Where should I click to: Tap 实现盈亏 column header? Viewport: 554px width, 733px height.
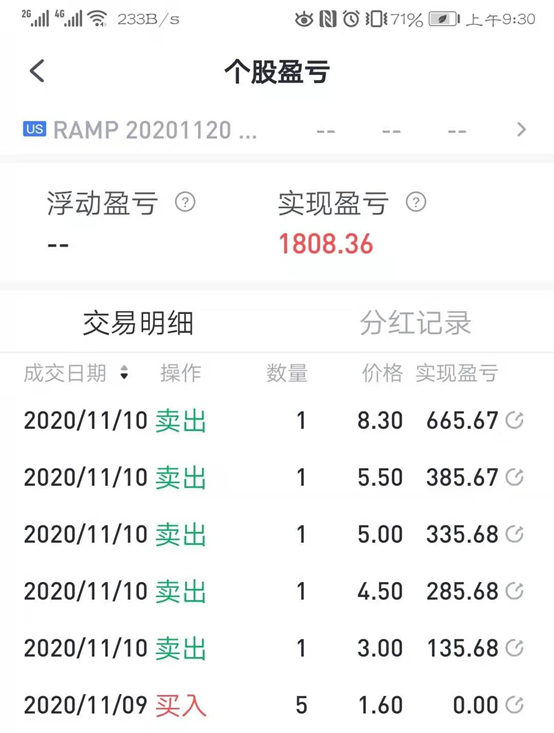click(457, 373)
